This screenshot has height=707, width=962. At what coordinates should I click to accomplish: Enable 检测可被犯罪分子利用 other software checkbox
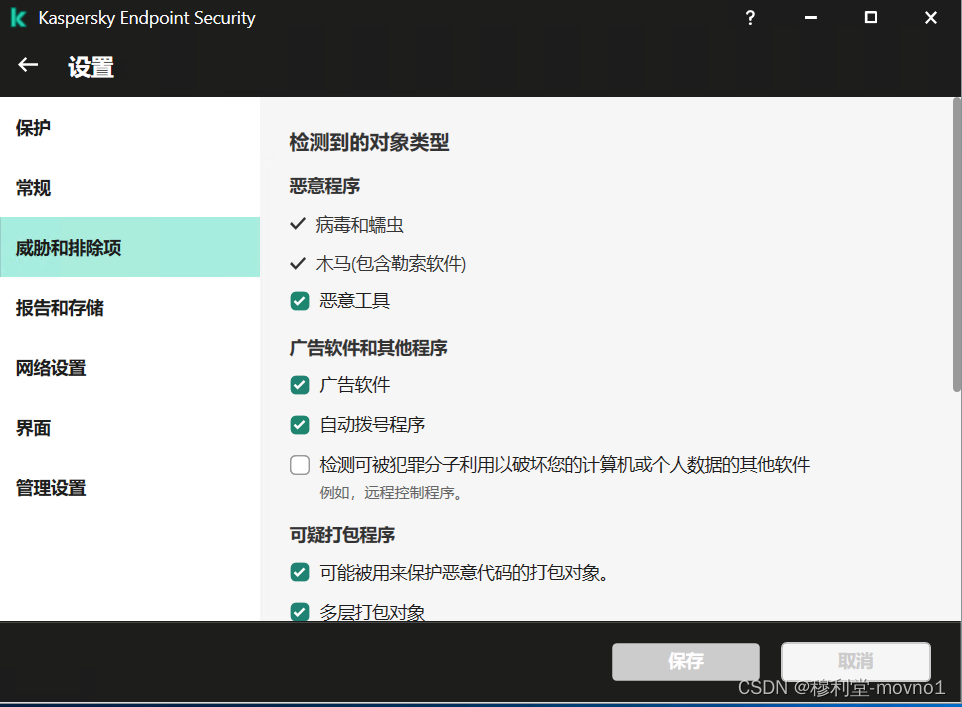(299, 465)
